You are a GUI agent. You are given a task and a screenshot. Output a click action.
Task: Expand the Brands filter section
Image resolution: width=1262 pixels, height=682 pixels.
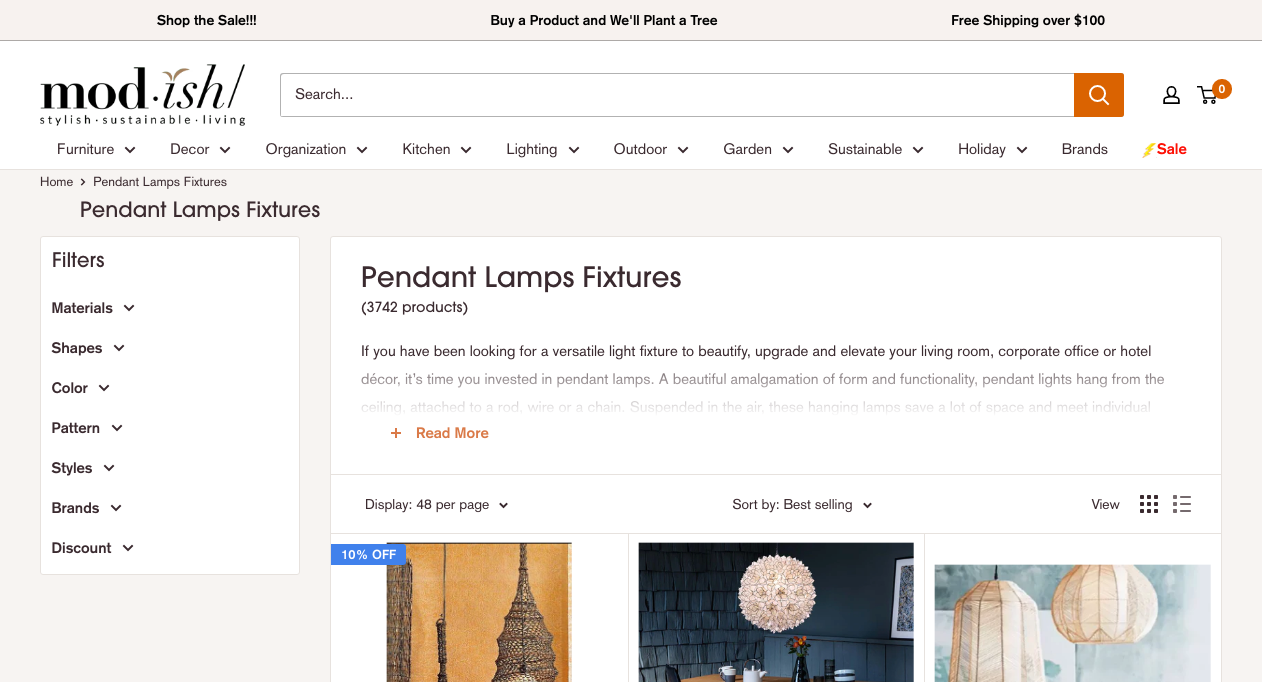coord(87,508)
